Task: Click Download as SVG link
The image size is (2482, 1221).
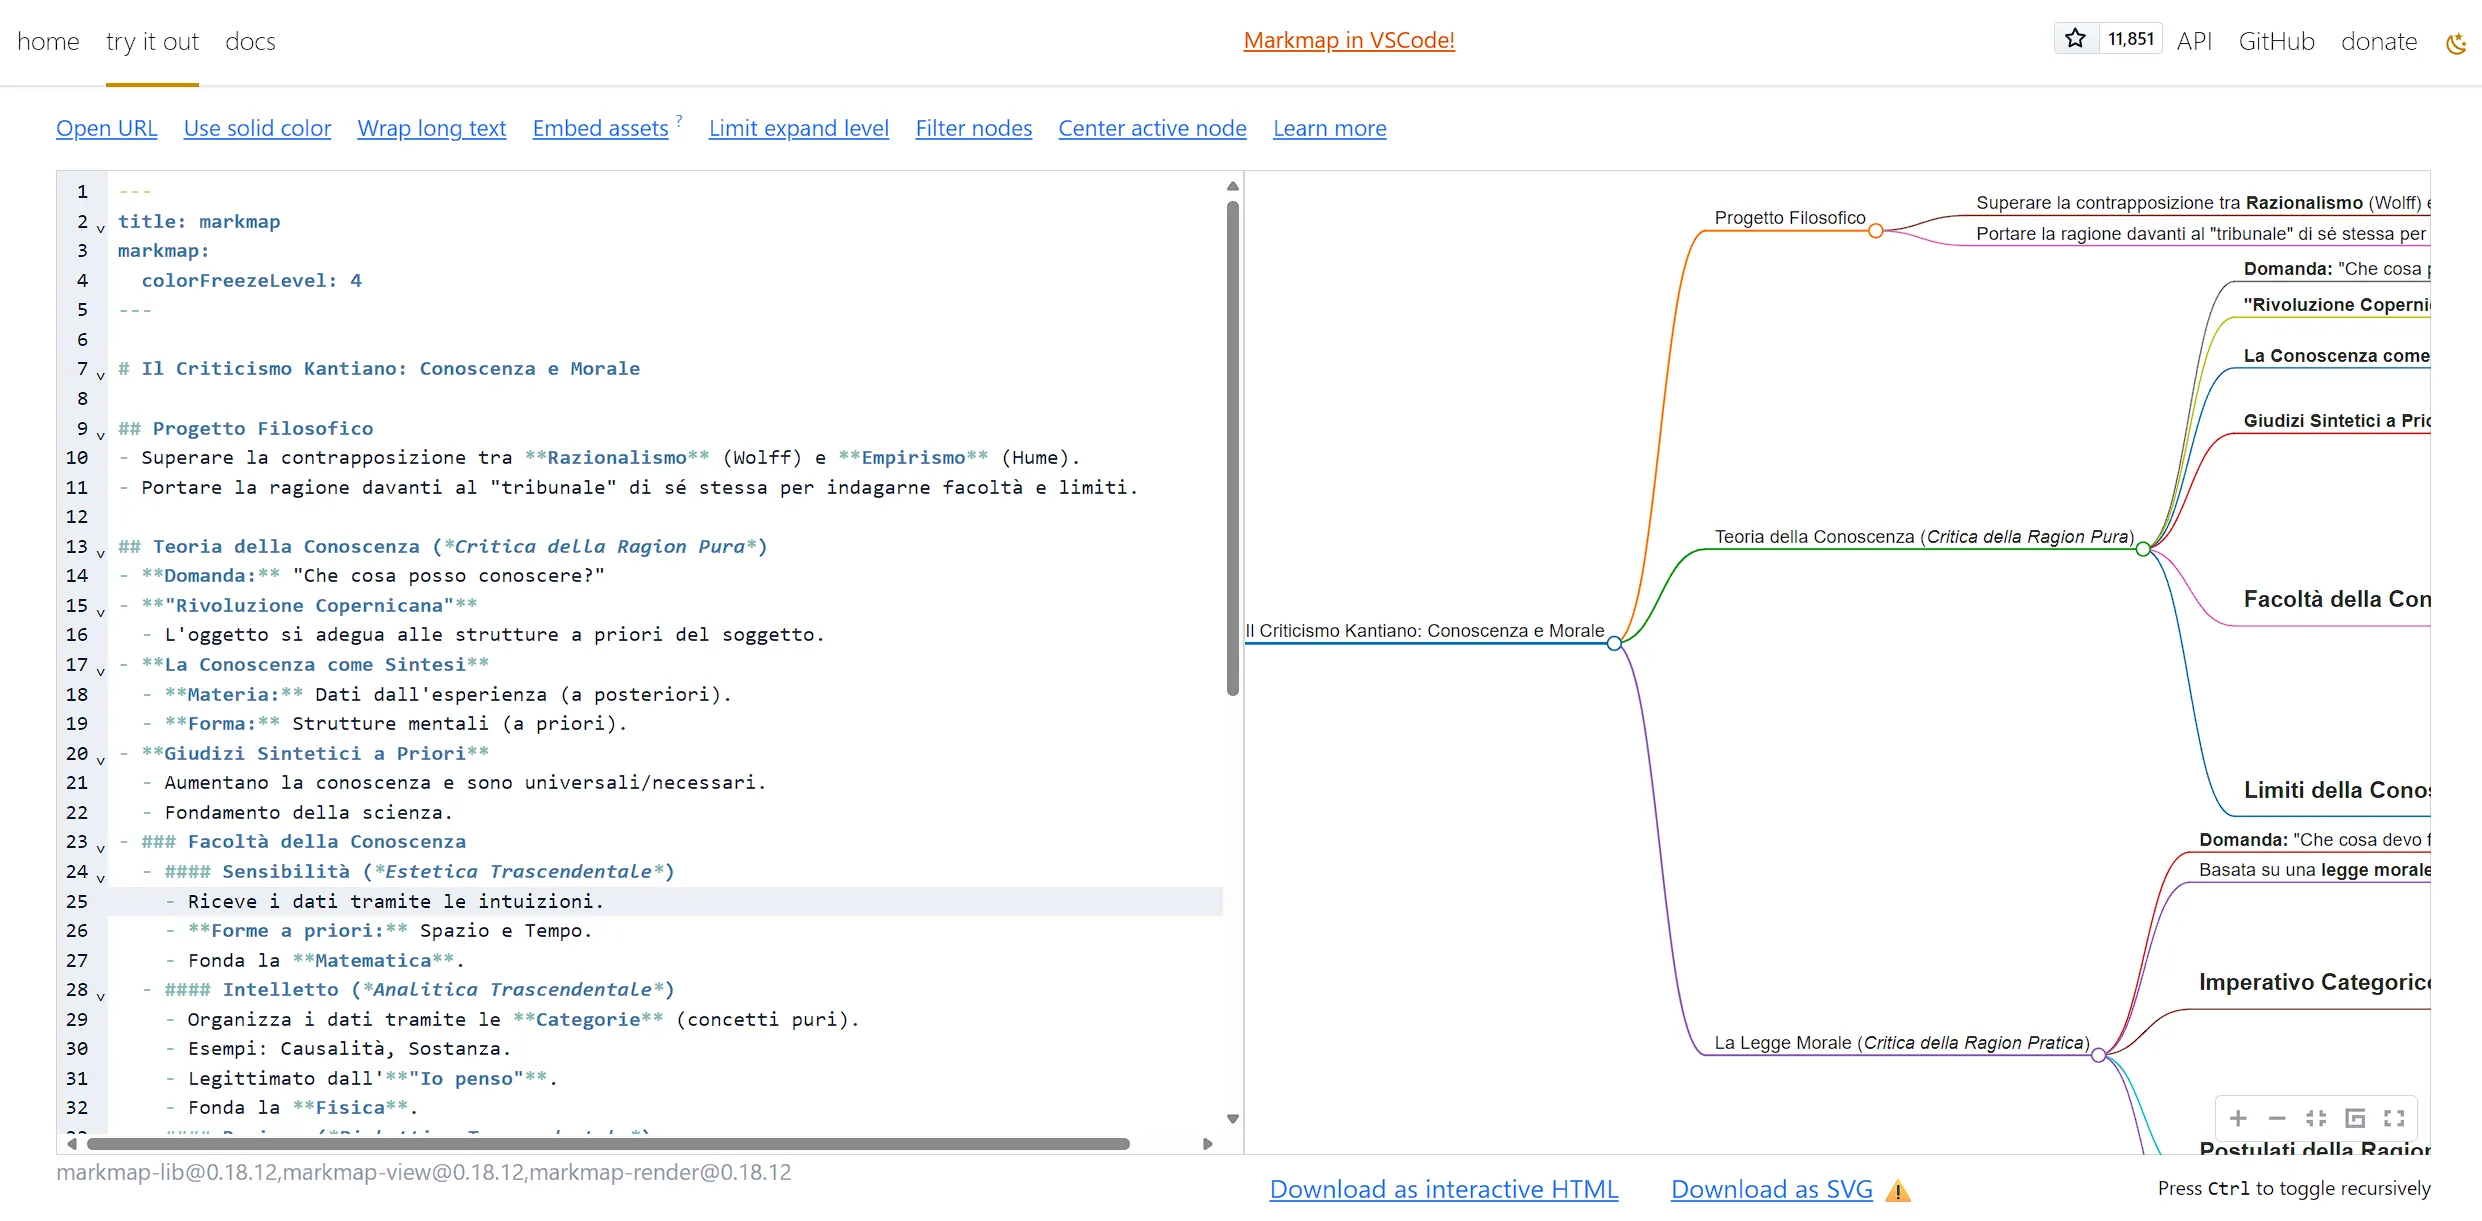Action: 1772,1189
